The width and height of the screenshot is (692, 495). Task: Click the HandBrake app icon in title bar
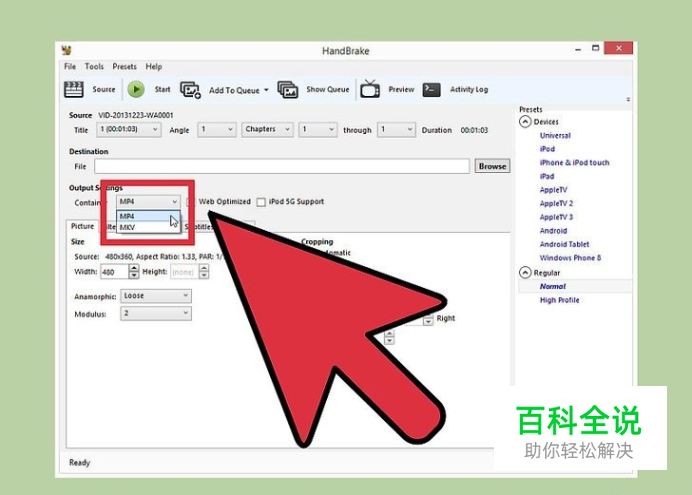click(67, 50)
